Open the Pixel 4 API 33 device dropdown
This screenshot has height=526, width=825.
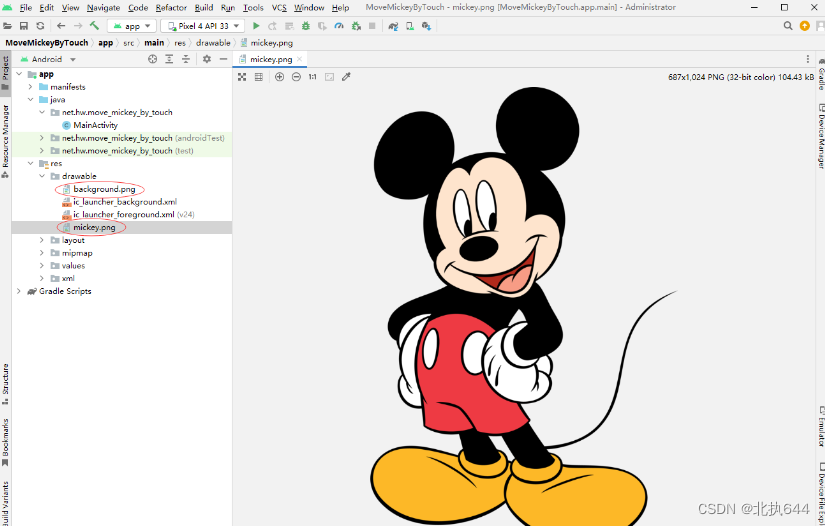[x=203, y=26]
